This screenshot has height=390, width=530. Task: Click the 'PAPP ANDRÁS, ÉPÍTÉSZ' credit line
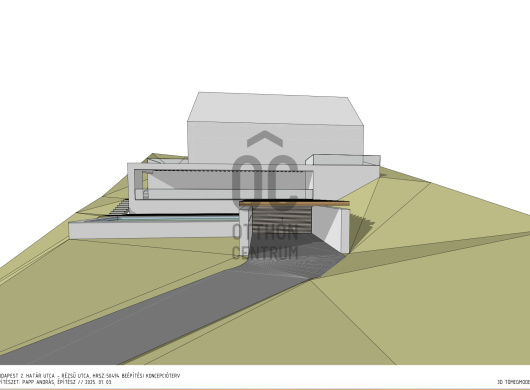[56, 382]
